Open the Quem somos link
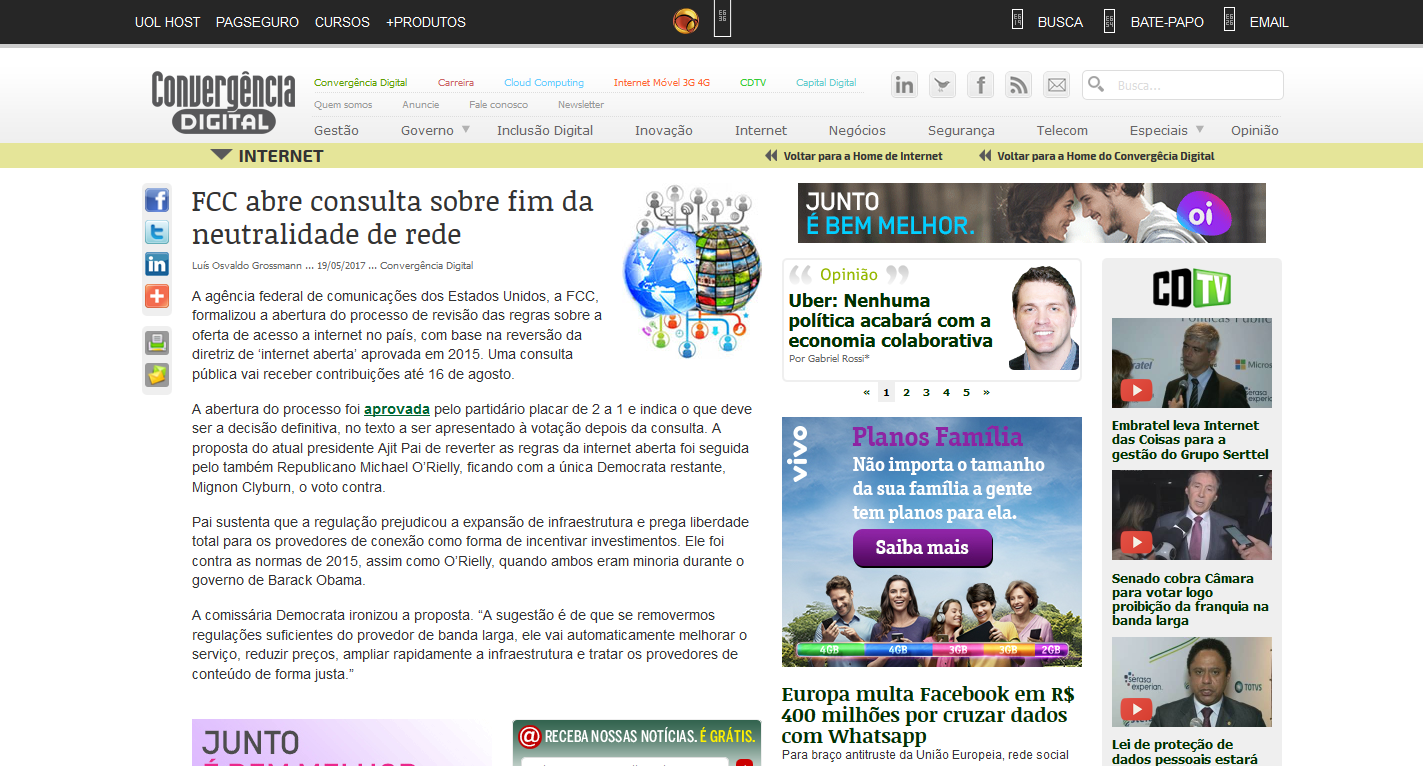This screenshot has height=766, width=1423. pyautogui.click(x=343, y=105)
